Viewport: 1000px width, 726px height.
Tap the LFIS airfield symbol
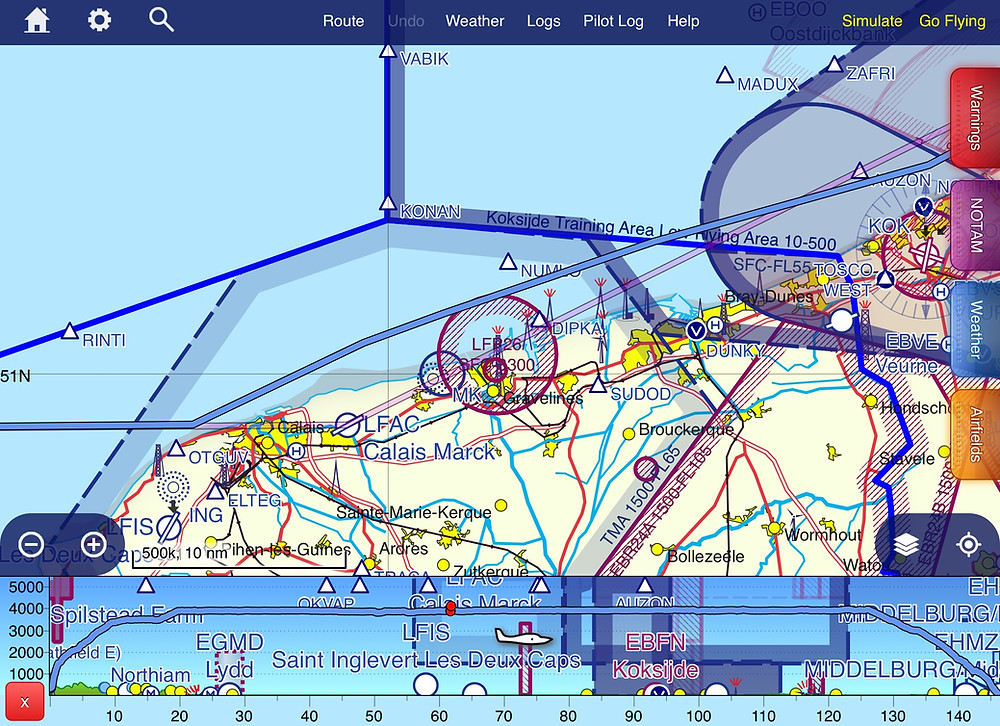[170, 528]
